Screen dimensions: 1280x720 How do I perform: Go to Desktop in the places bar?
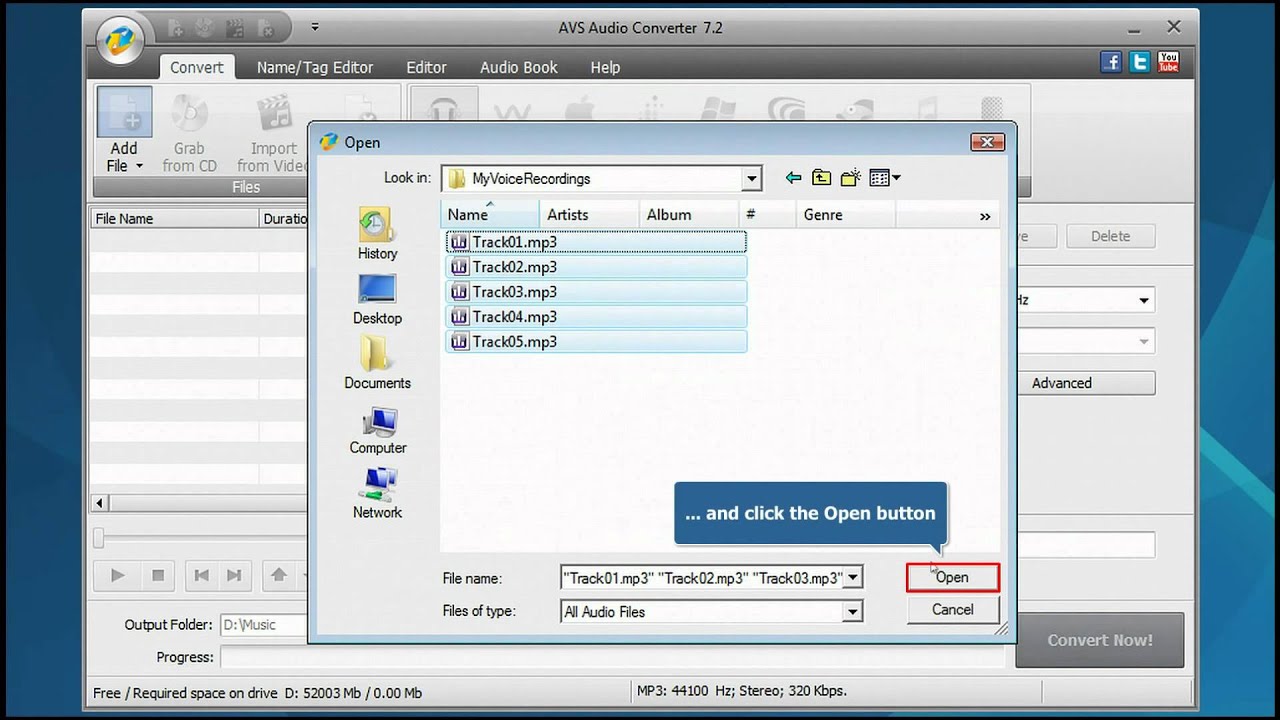(x=377, y=300)
